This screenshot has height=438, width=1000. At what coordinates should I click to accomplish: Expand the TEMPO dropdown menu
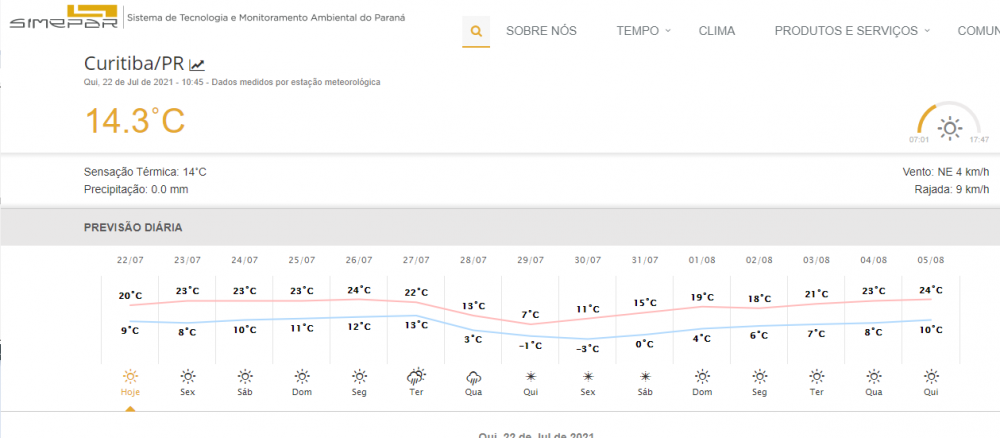(643, 31)
